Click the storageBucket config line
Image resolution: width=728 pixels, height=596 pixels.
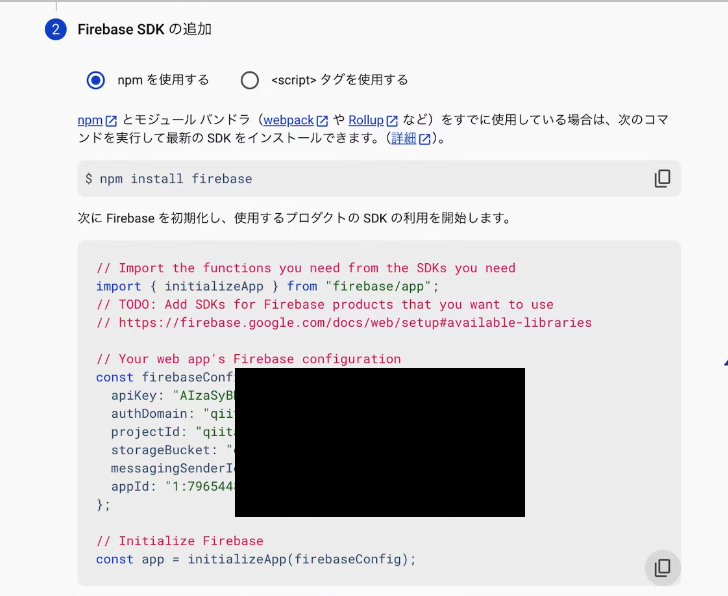coord(173,450)
